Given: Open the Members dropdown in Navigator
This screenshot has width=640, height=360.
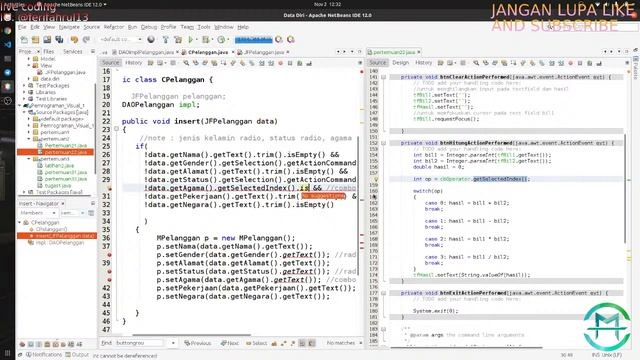Looking at the screenshot, I should pos(38,213).
